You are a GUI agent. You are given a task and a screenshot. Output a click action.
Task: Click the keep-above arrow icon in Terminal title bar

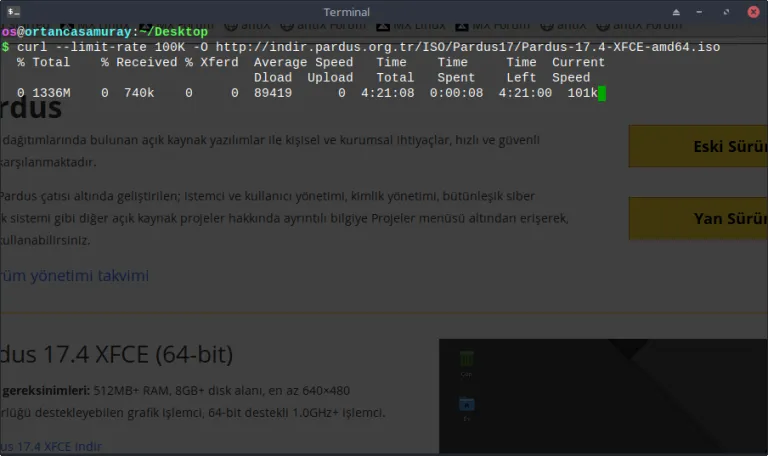click(x=676, y=12)
